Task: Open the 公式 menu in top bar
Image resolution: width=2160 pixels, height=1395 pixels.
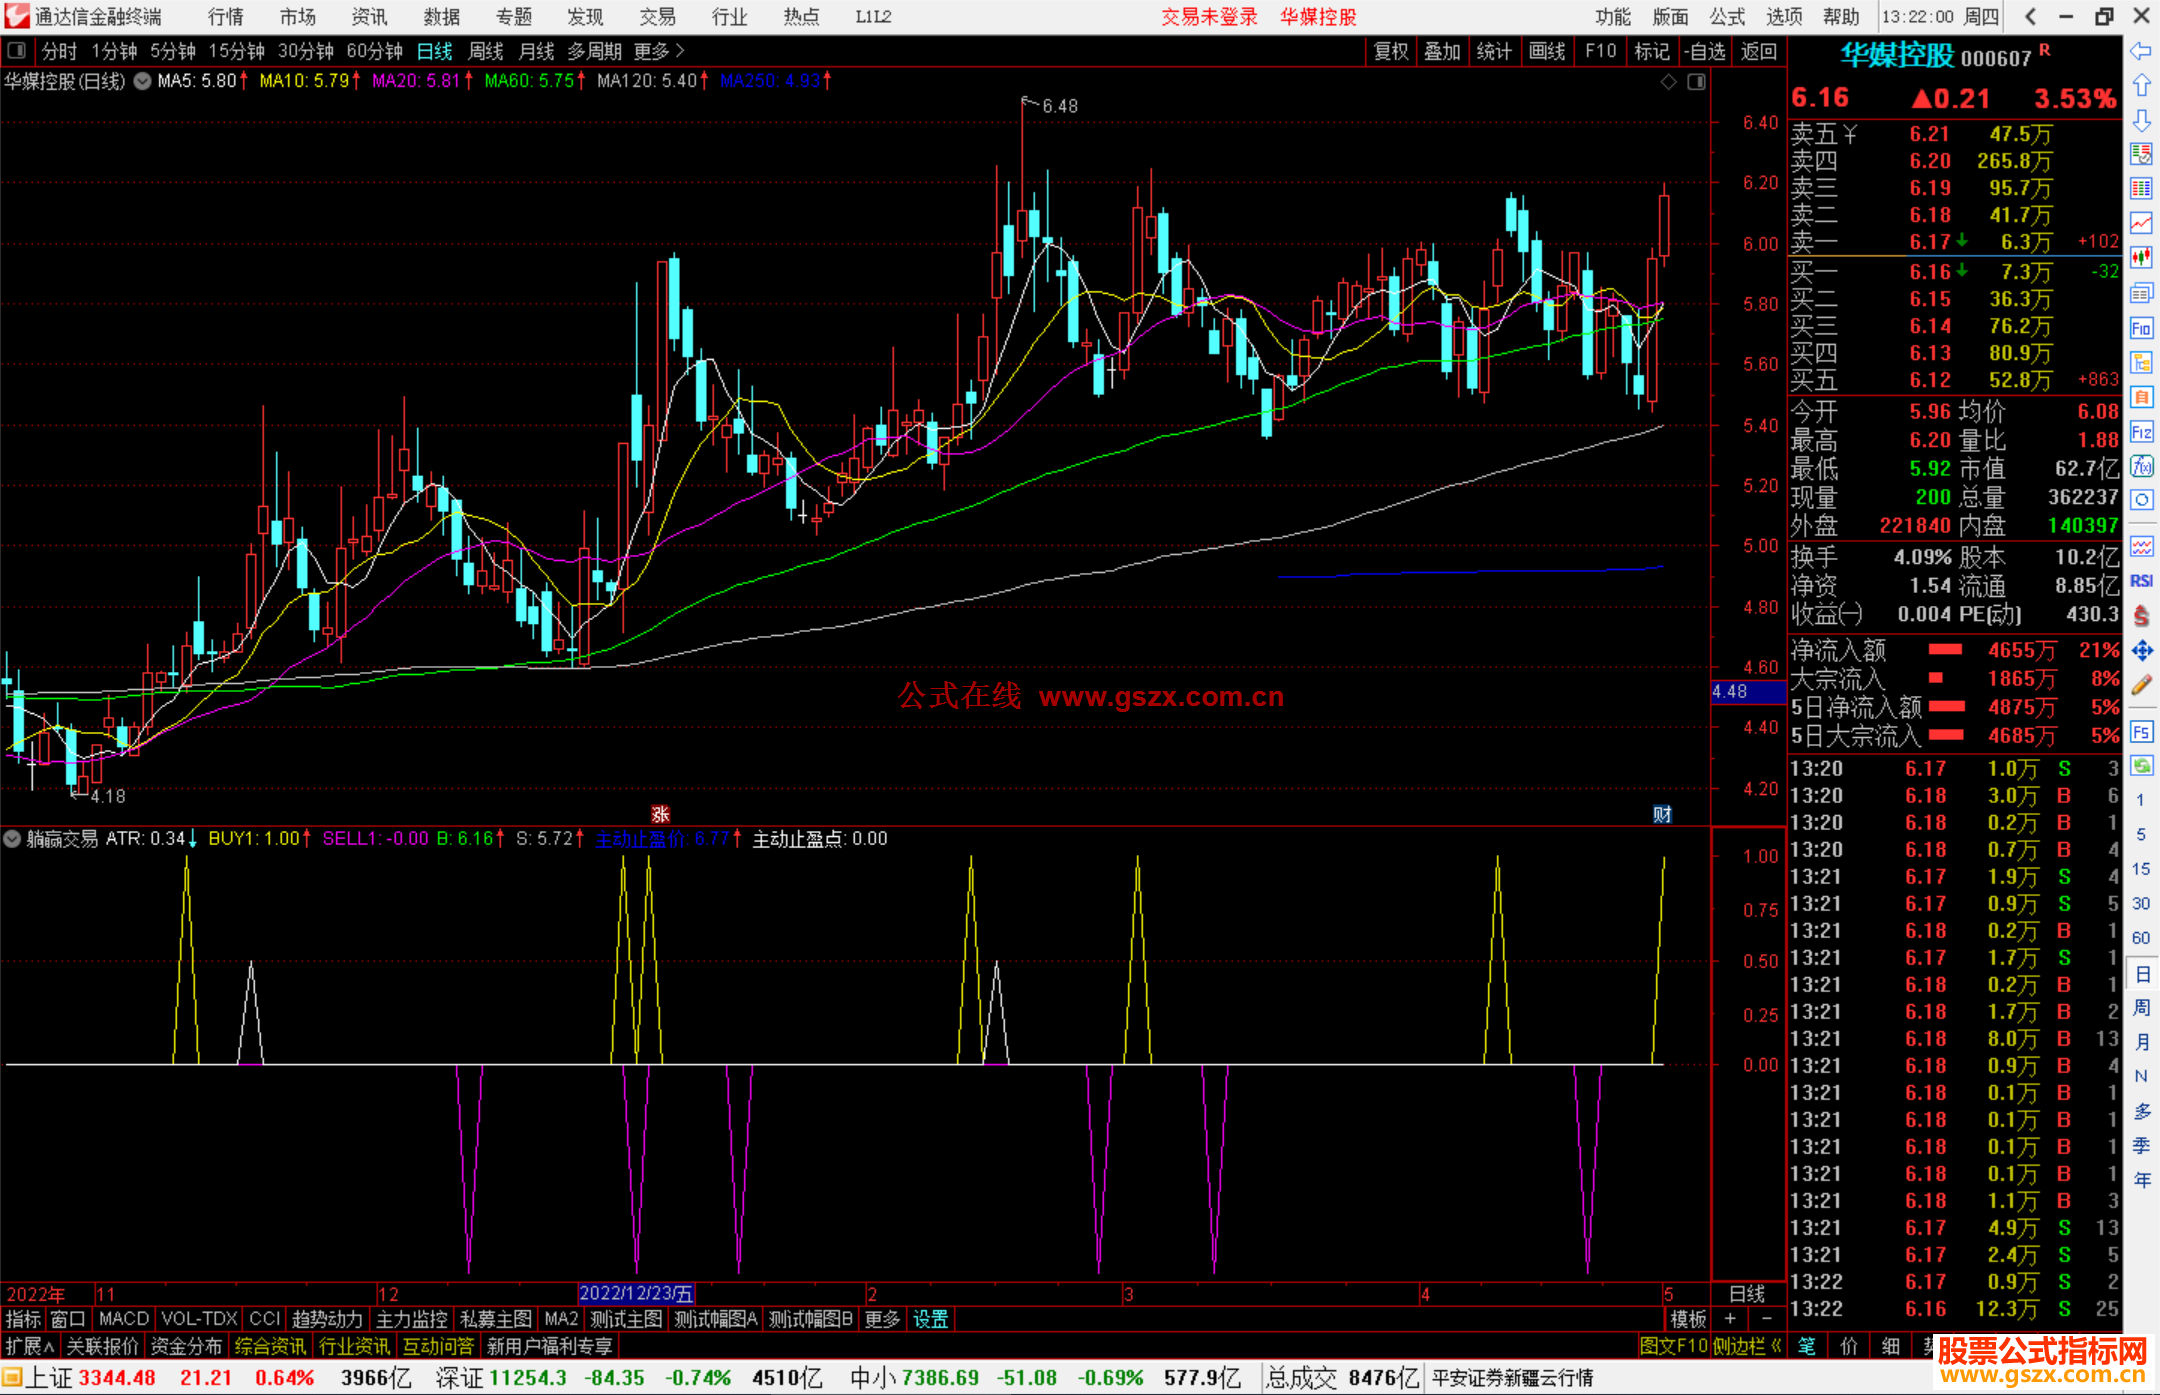Action: pyautogui.click(x=1726, y=17)
